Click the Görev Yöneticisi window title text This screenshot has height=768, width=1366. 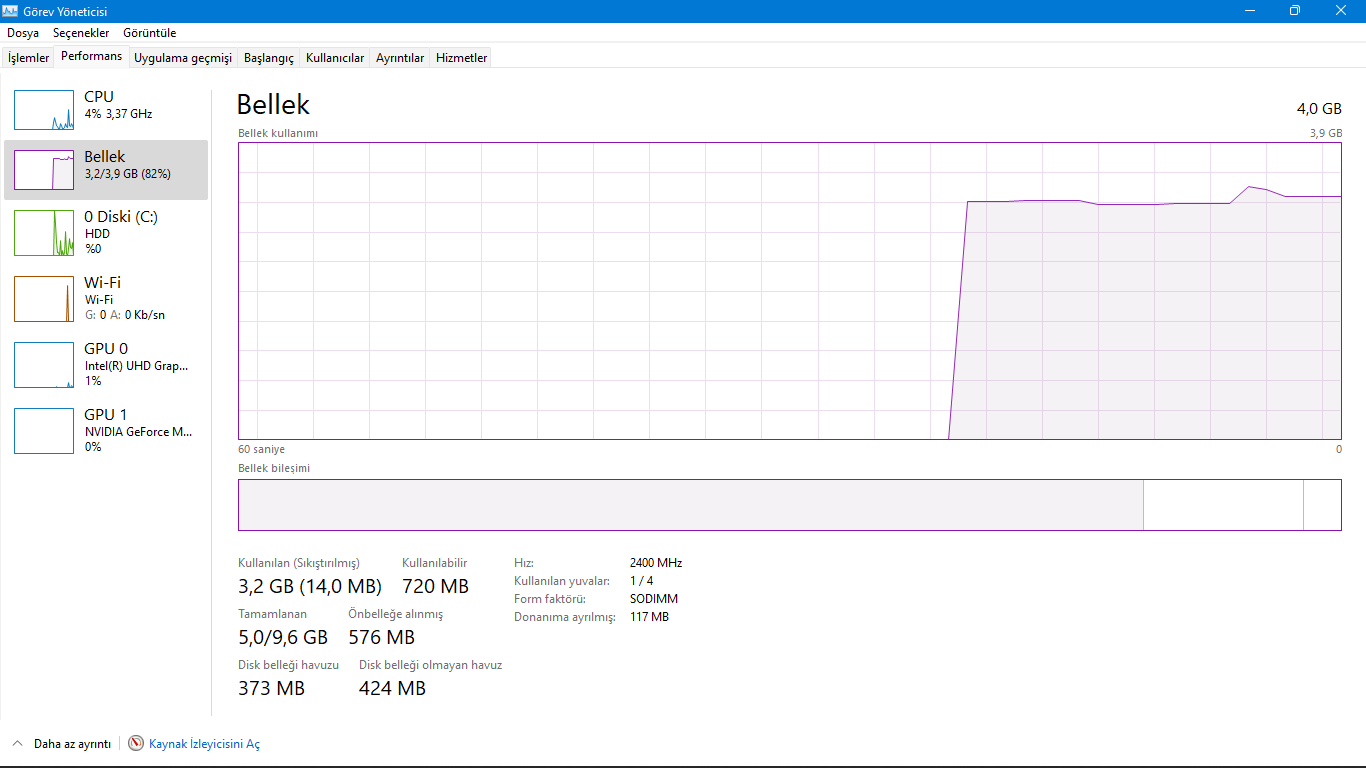65,11
